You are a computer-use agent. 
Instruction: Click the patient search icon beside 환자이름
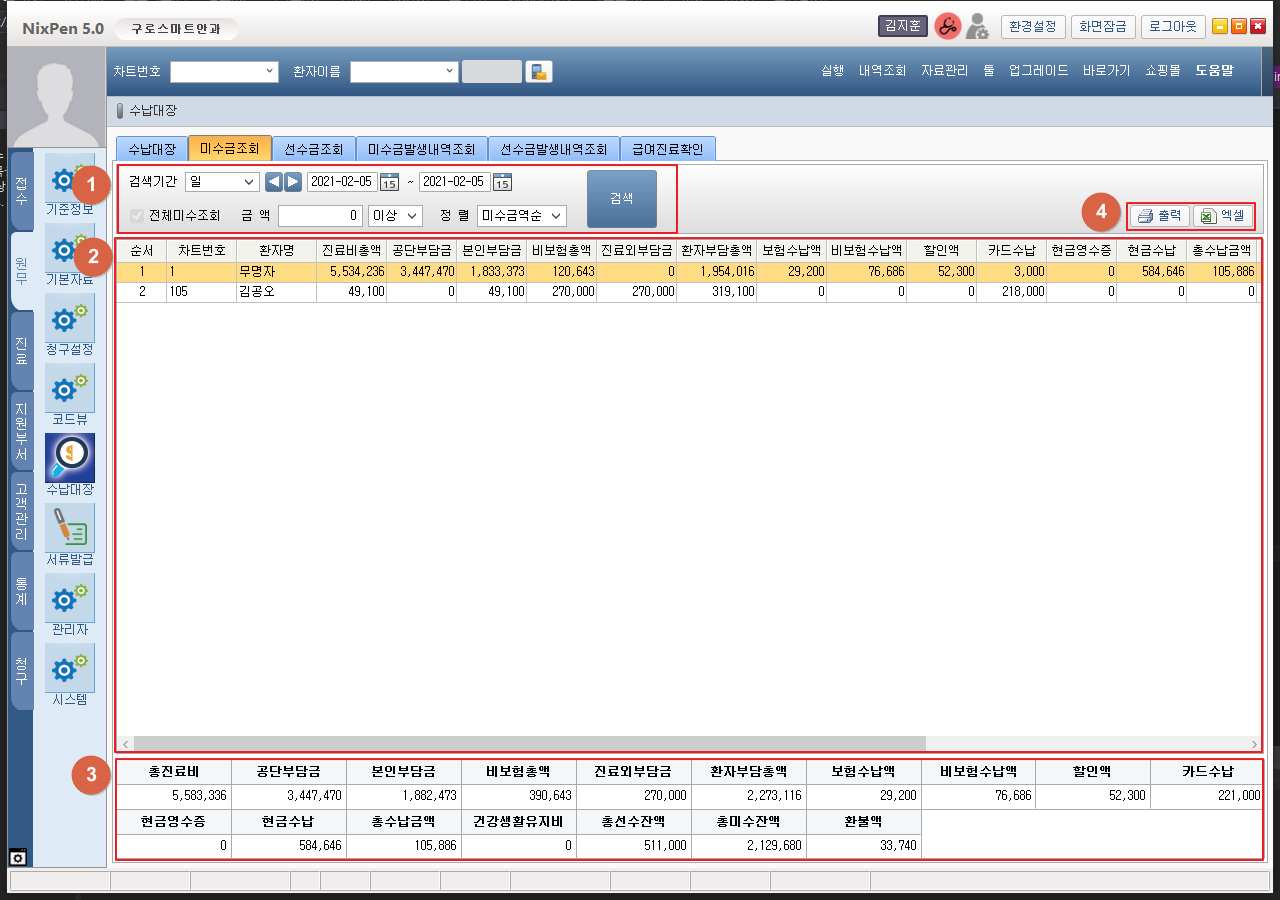click(539, 72)
